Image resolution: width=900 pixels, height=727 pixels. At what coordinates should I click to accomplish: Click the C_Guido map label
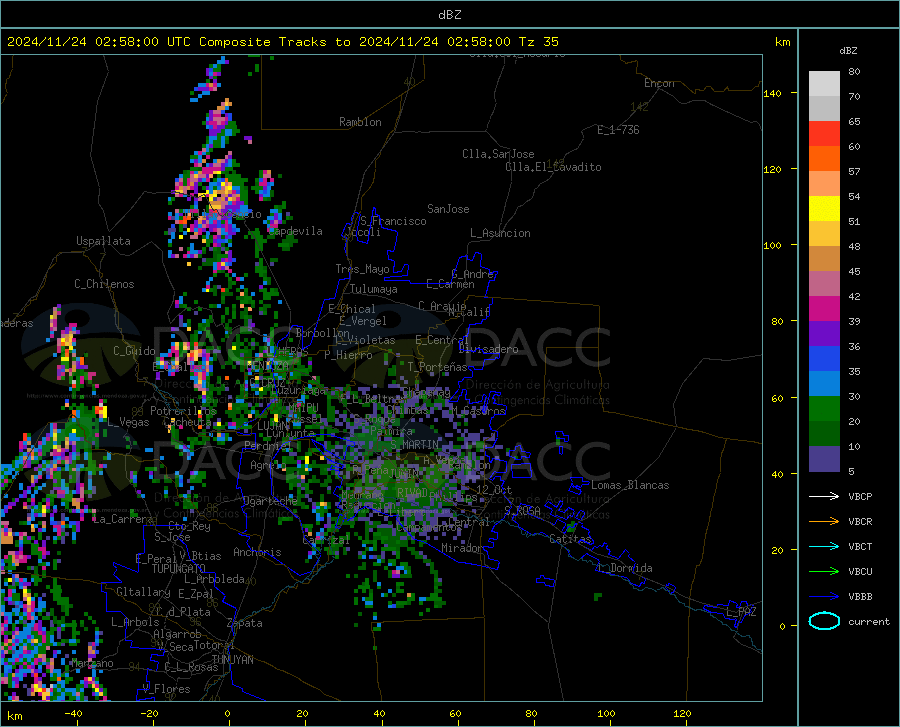[134, 351]
